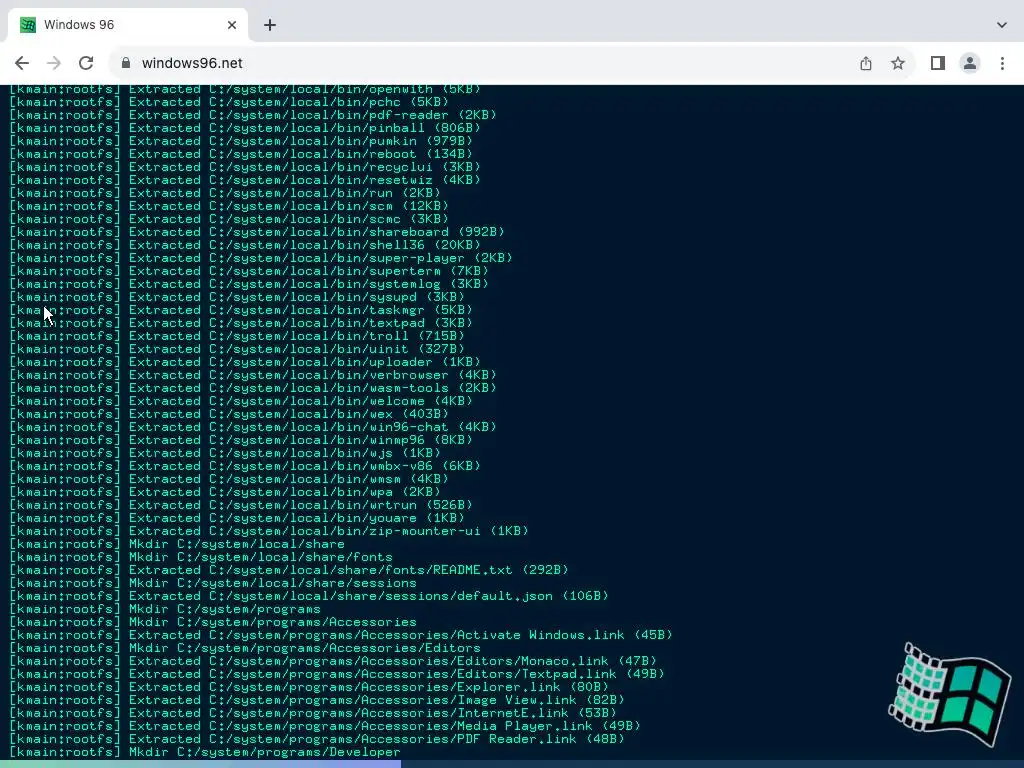This screenshot has height=768, width=1024.
Task: Click the line extracting Activate Windows.link (45B)
Action: tap(341, 635)
